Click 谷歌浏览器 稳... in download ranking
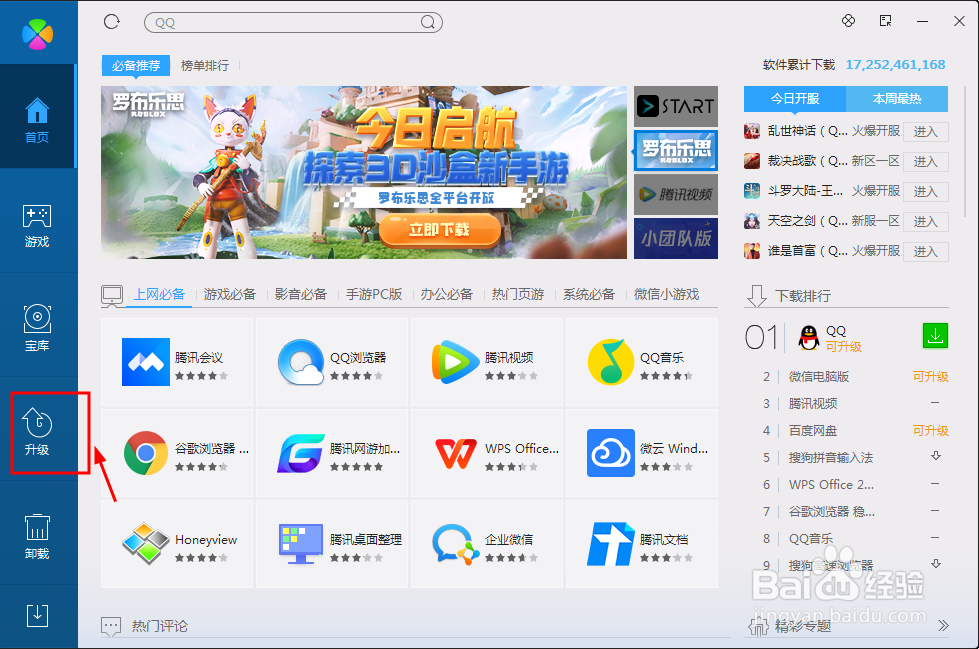Image resolution: width=979 pixels, height=649 pixels. 832,512
